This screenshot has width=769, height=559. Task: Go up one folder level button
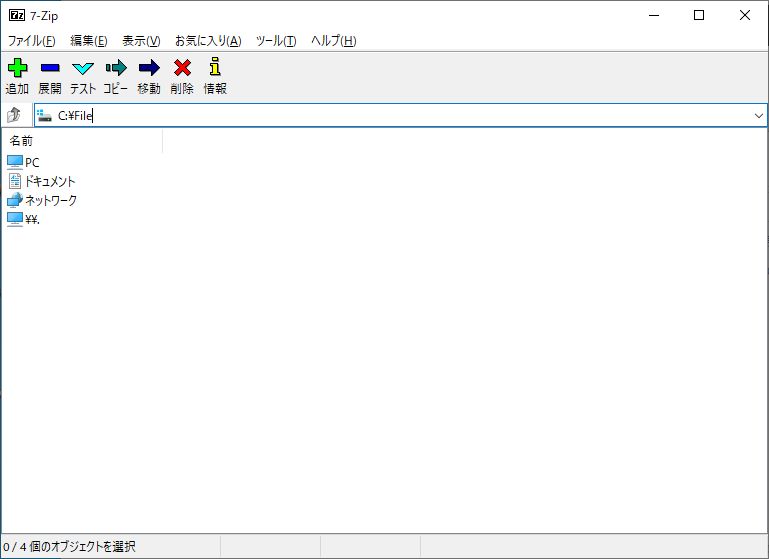point(14,115)
